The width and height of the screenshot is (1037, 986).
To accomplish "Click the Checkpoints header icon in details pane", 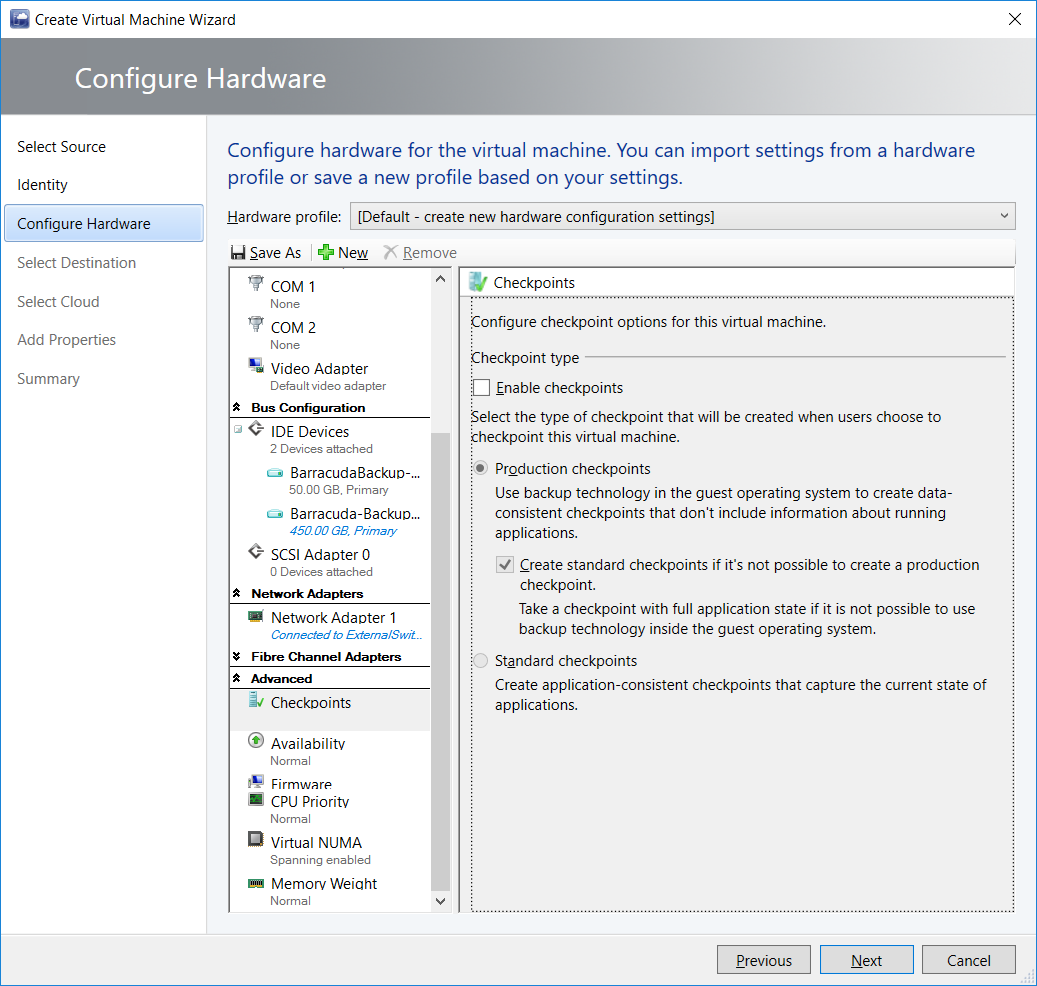I will click(x=478, y=282).
